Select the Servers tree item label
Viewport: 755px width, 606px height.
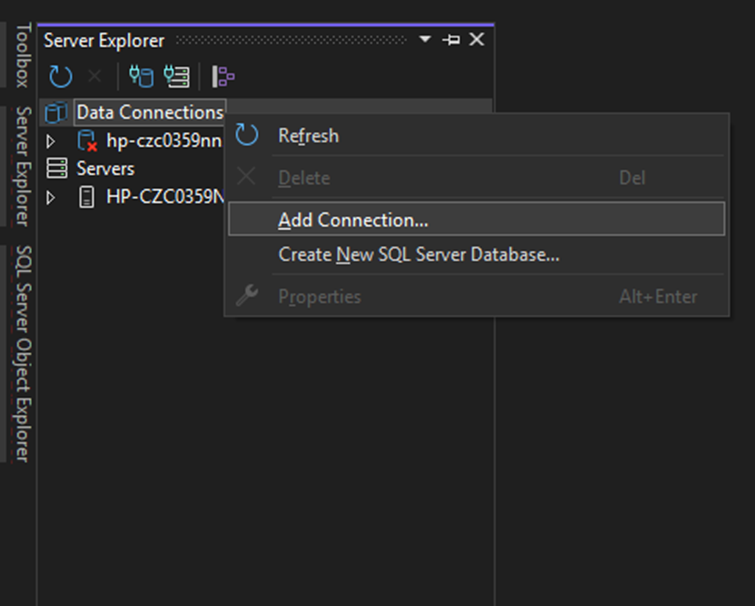[105, 169]
